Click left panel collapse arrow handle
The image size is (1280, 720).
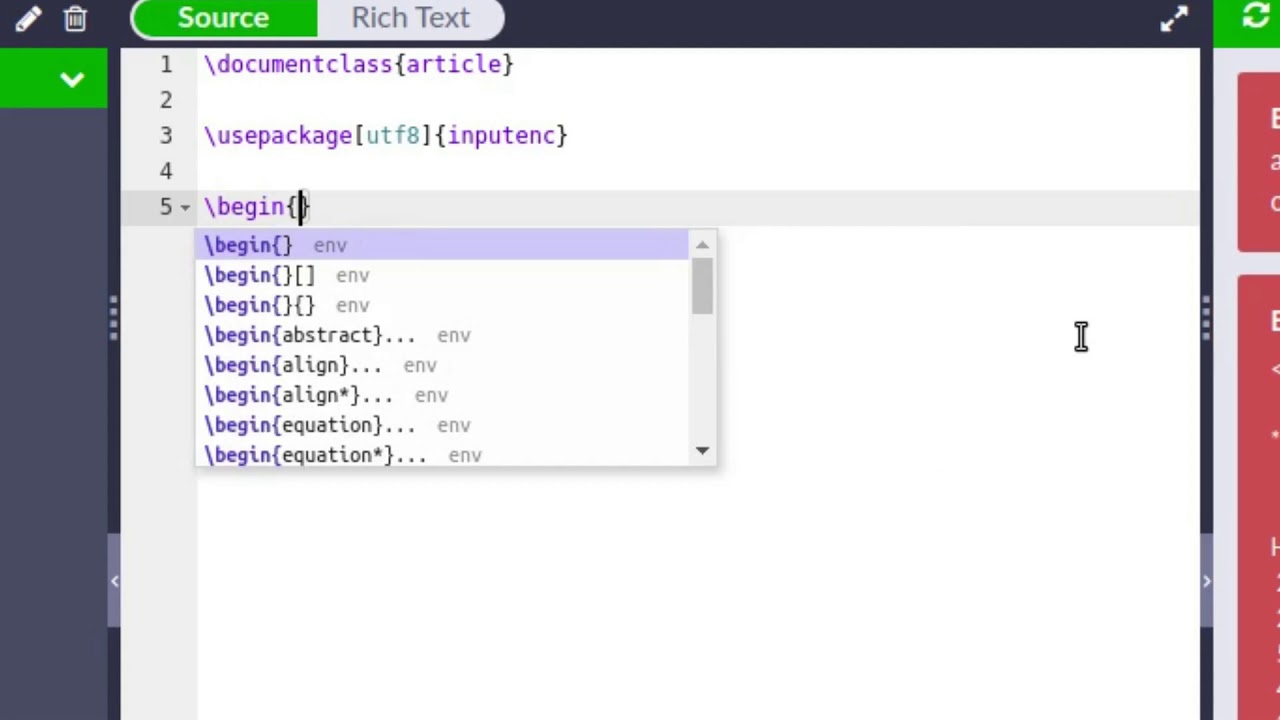pos(114,581)
